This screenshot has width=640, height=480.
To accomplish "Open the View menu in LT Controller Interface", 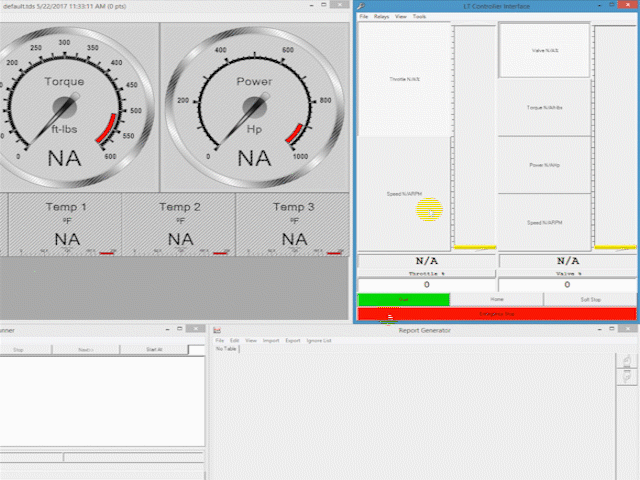I will click(x=401, y=17).
